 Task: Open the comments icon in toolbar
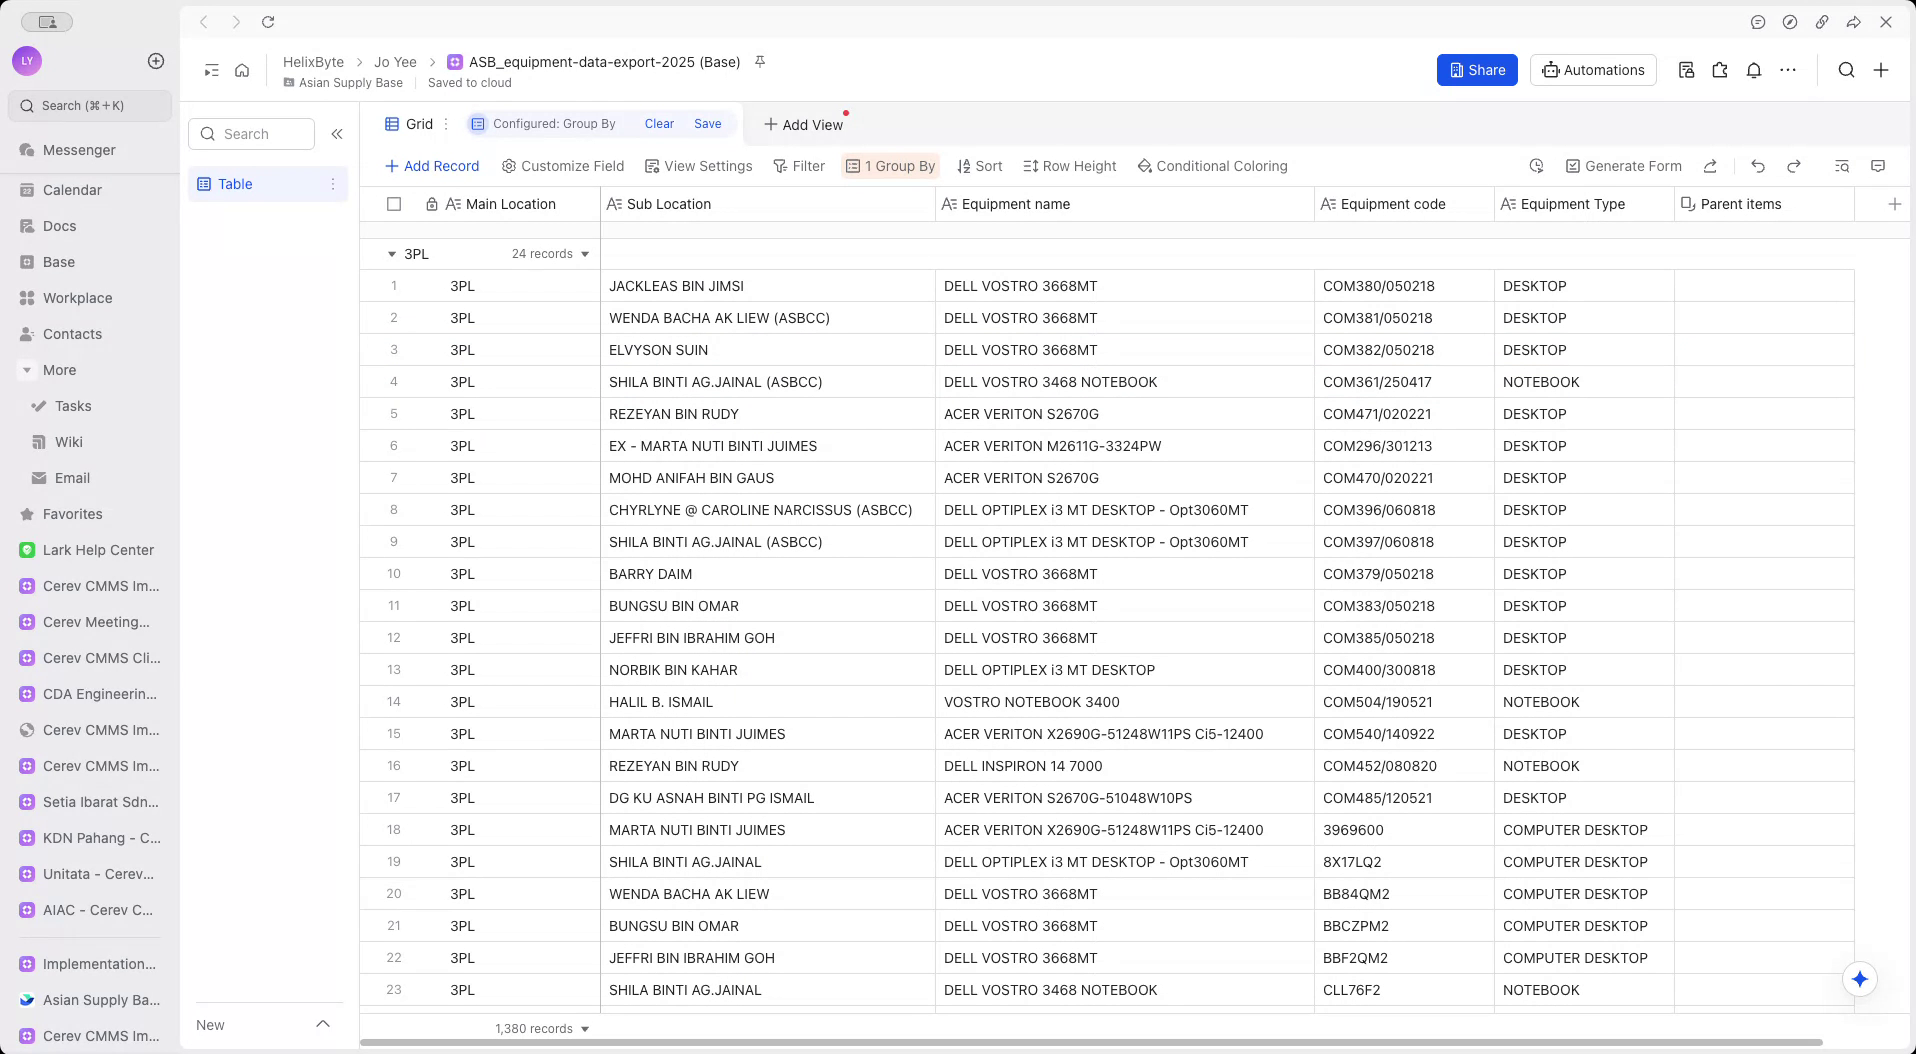[1879, 166]
